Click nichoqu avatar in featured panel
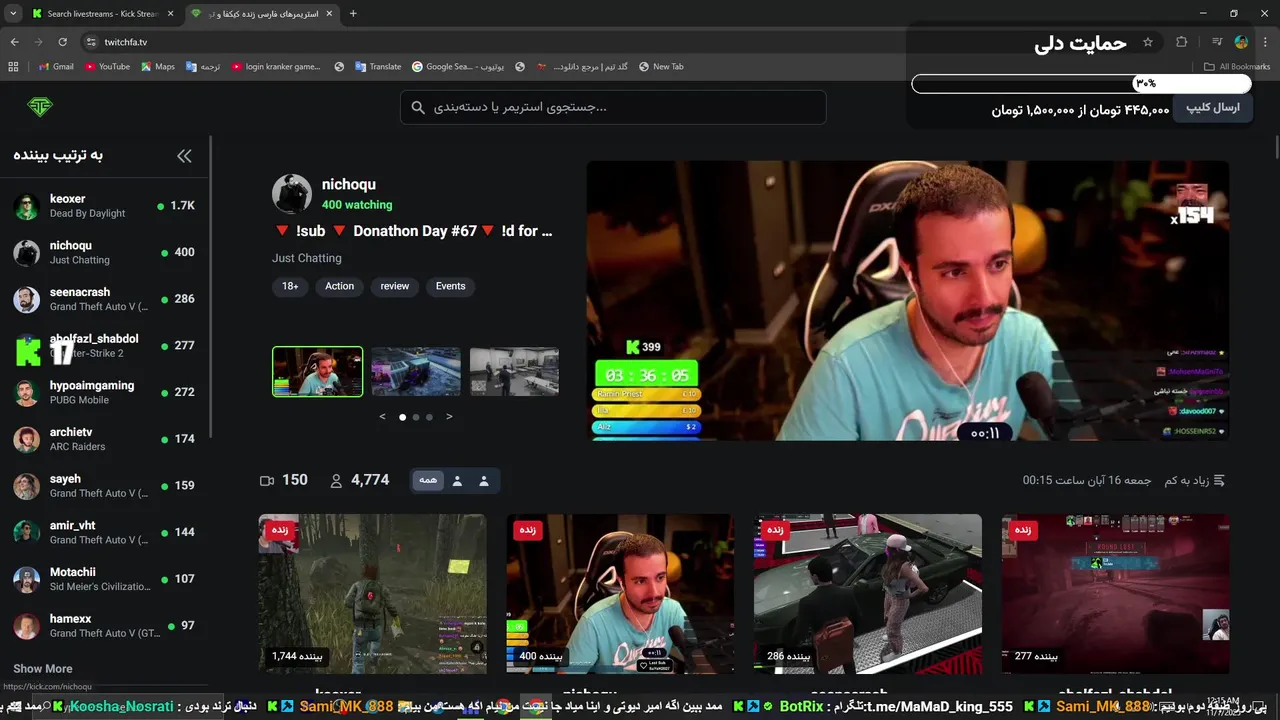1280x720 pixels. click(x=292, y=194)
